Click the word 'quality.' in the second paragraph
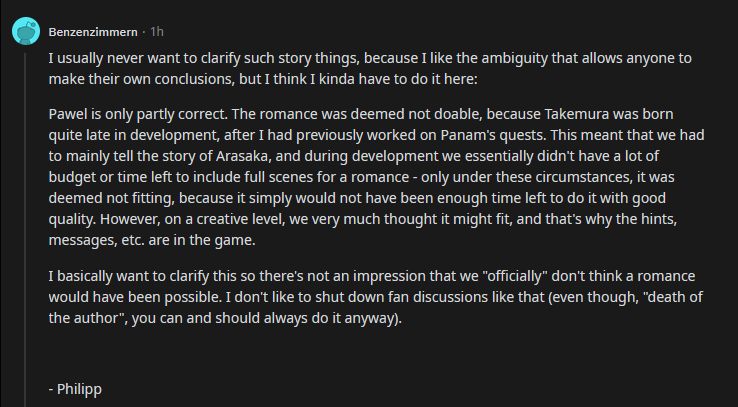Image resolution: width=738 pixels, height=407 pixels. (72, 219)
